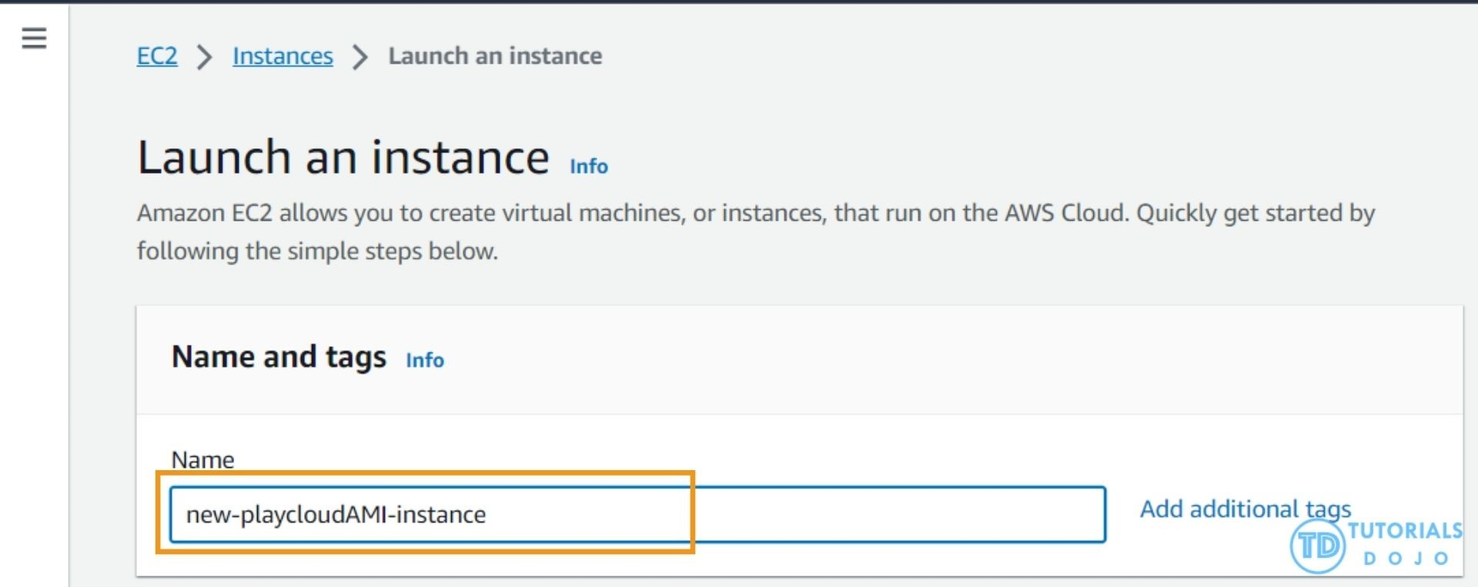The image size is (1478, 587).
Task: Click 'Add additional tags' link
Action: pos(1245,509)
